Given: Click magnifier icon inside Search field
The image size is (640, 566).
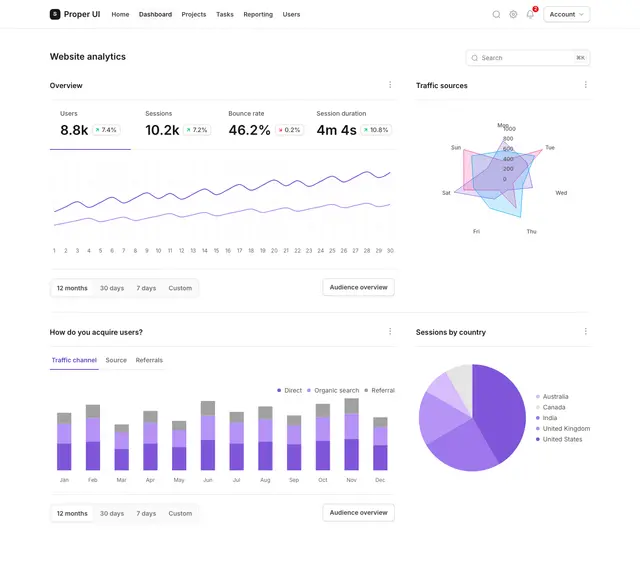Looking at the screenshot, I should tap(475, 58).
